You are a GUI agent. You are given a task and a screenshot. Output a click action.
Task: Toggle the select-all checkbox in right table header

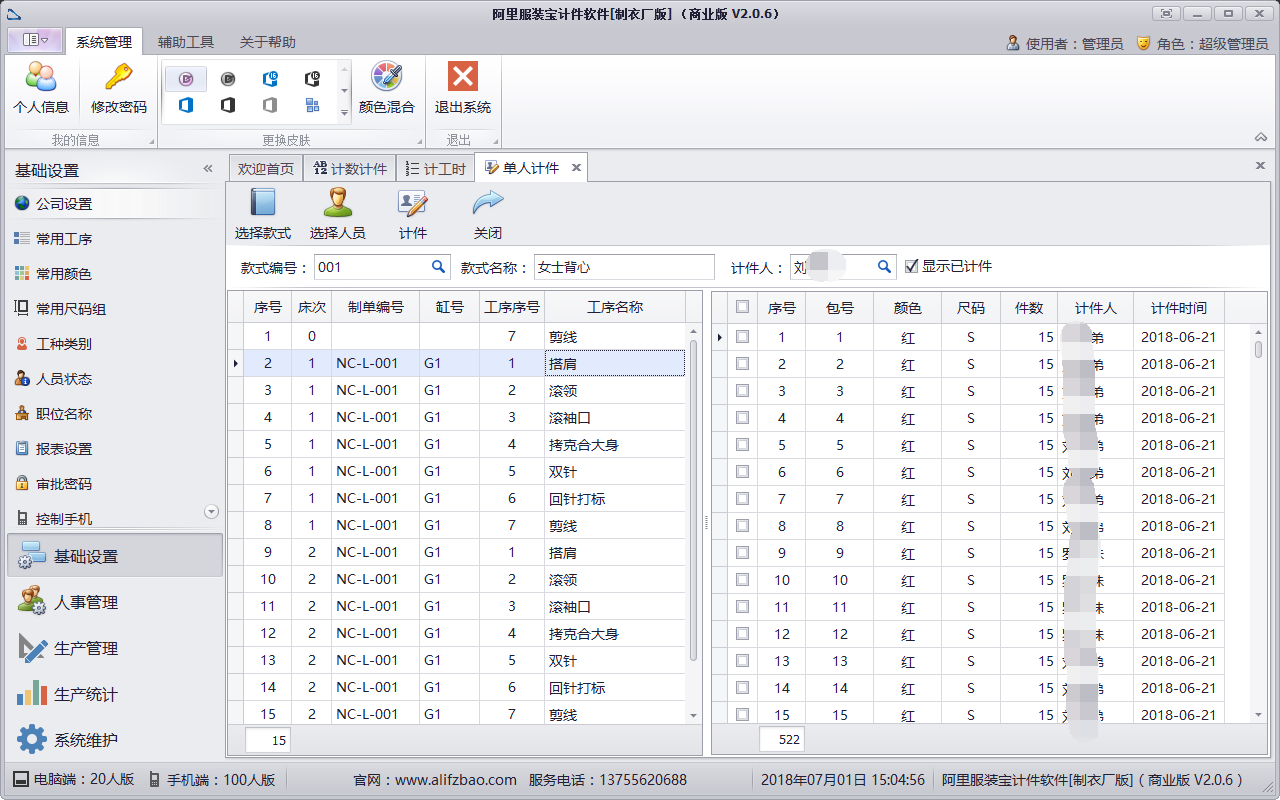click(x=742, y=307)
